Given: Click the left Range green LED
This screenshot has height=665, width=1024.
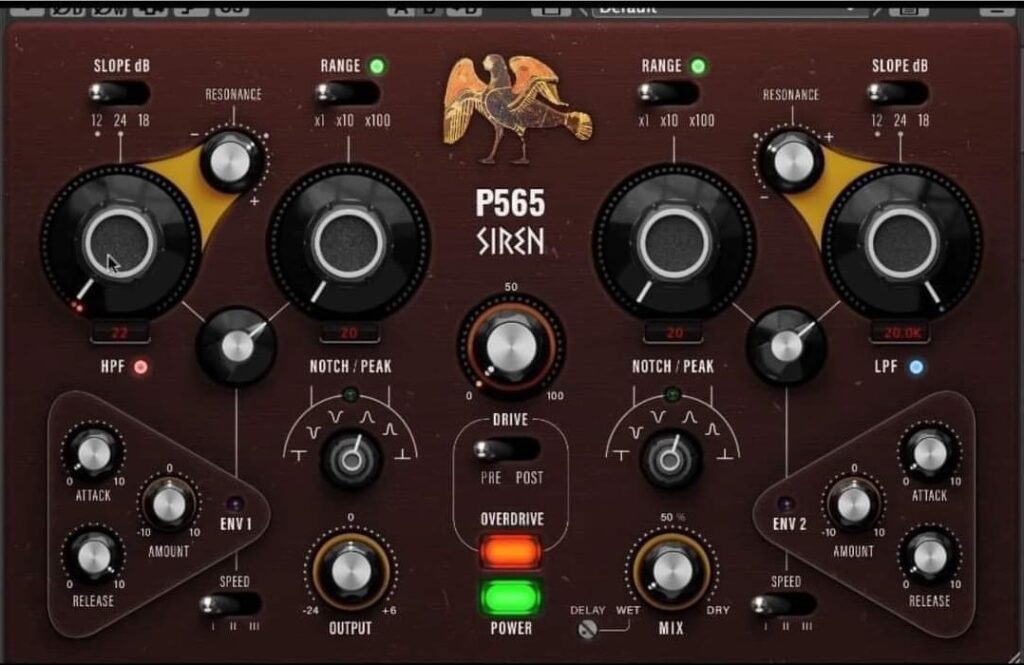Looking at the screenshot, I should (x=377, y=66).
